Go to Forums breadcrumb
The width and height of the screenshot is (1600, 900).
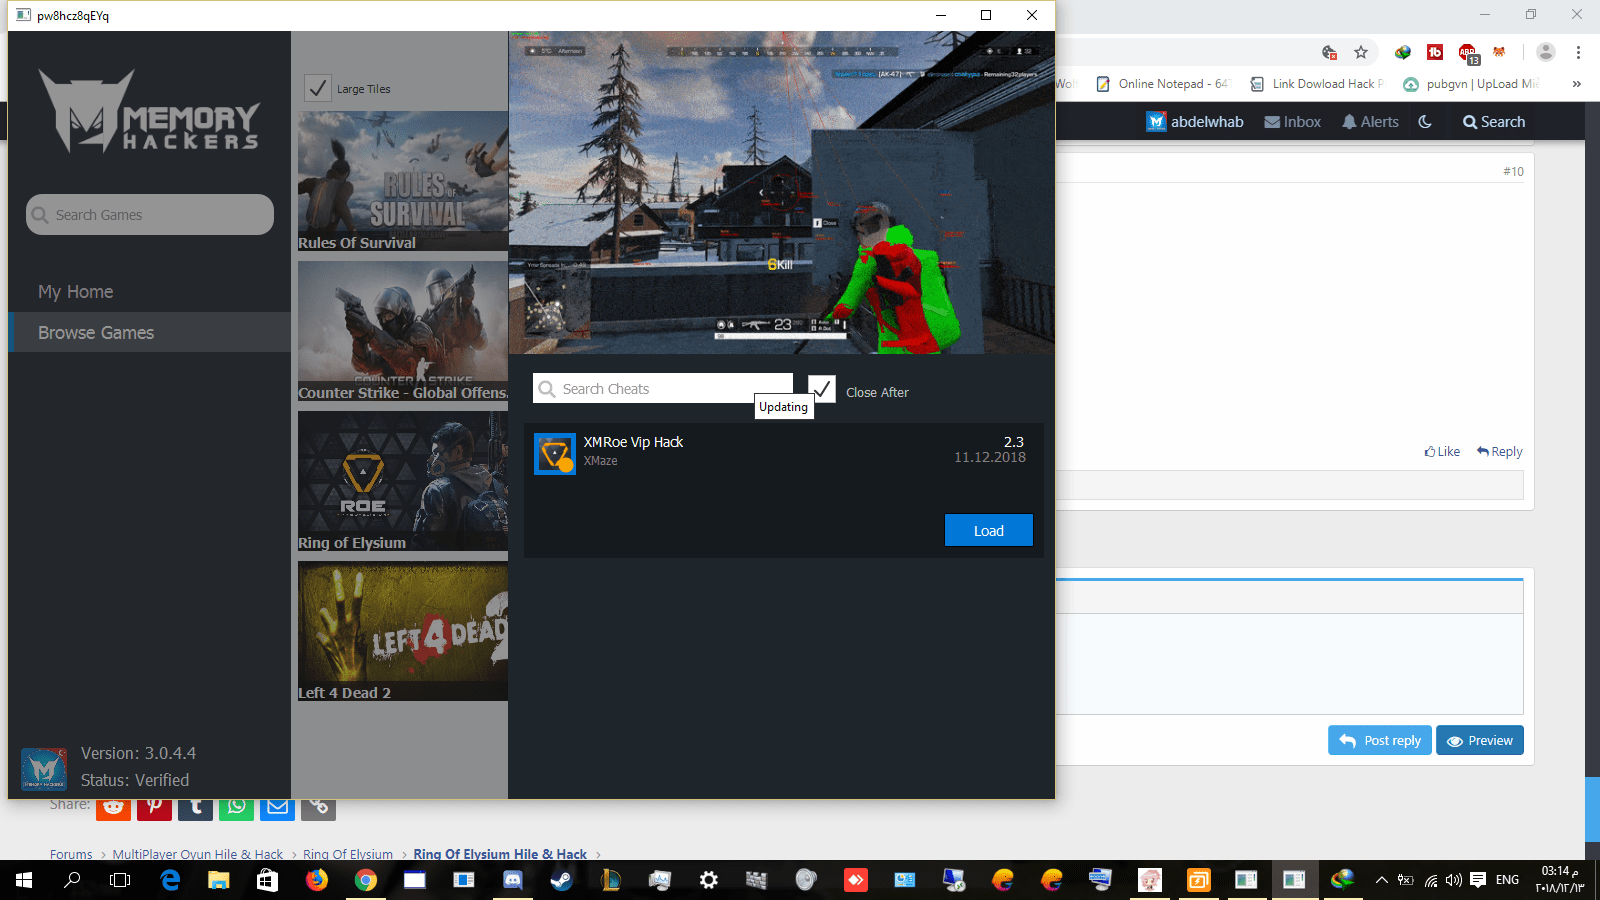click(x=71, y=854)
